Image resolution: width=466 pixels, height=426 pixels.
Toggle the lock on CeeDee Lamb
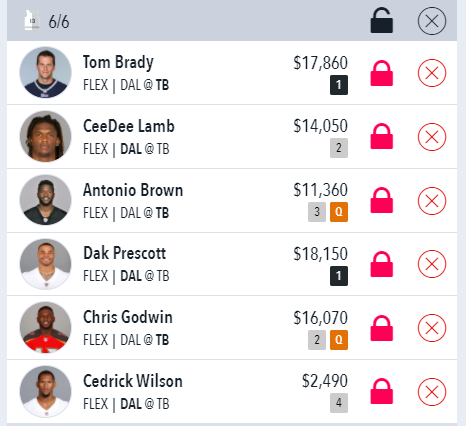click(x=382, y=136)
